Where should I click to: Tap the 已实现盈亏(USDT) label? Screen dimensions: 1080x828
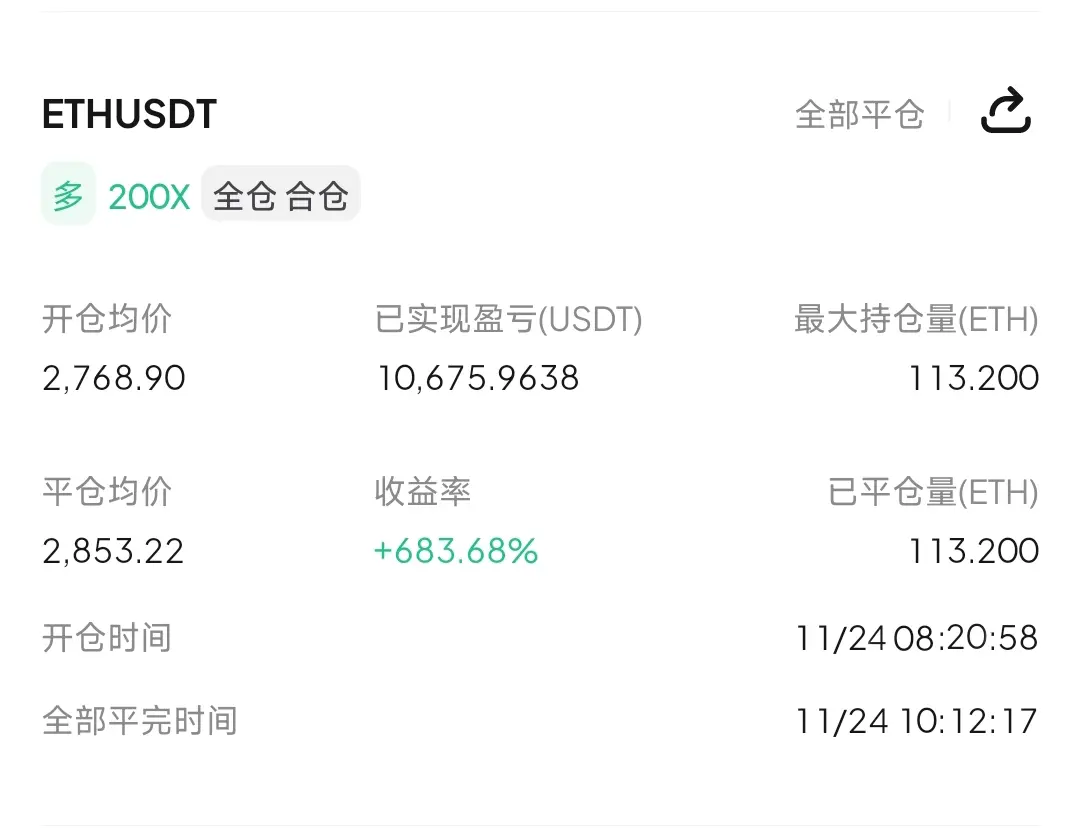(508, 320)
